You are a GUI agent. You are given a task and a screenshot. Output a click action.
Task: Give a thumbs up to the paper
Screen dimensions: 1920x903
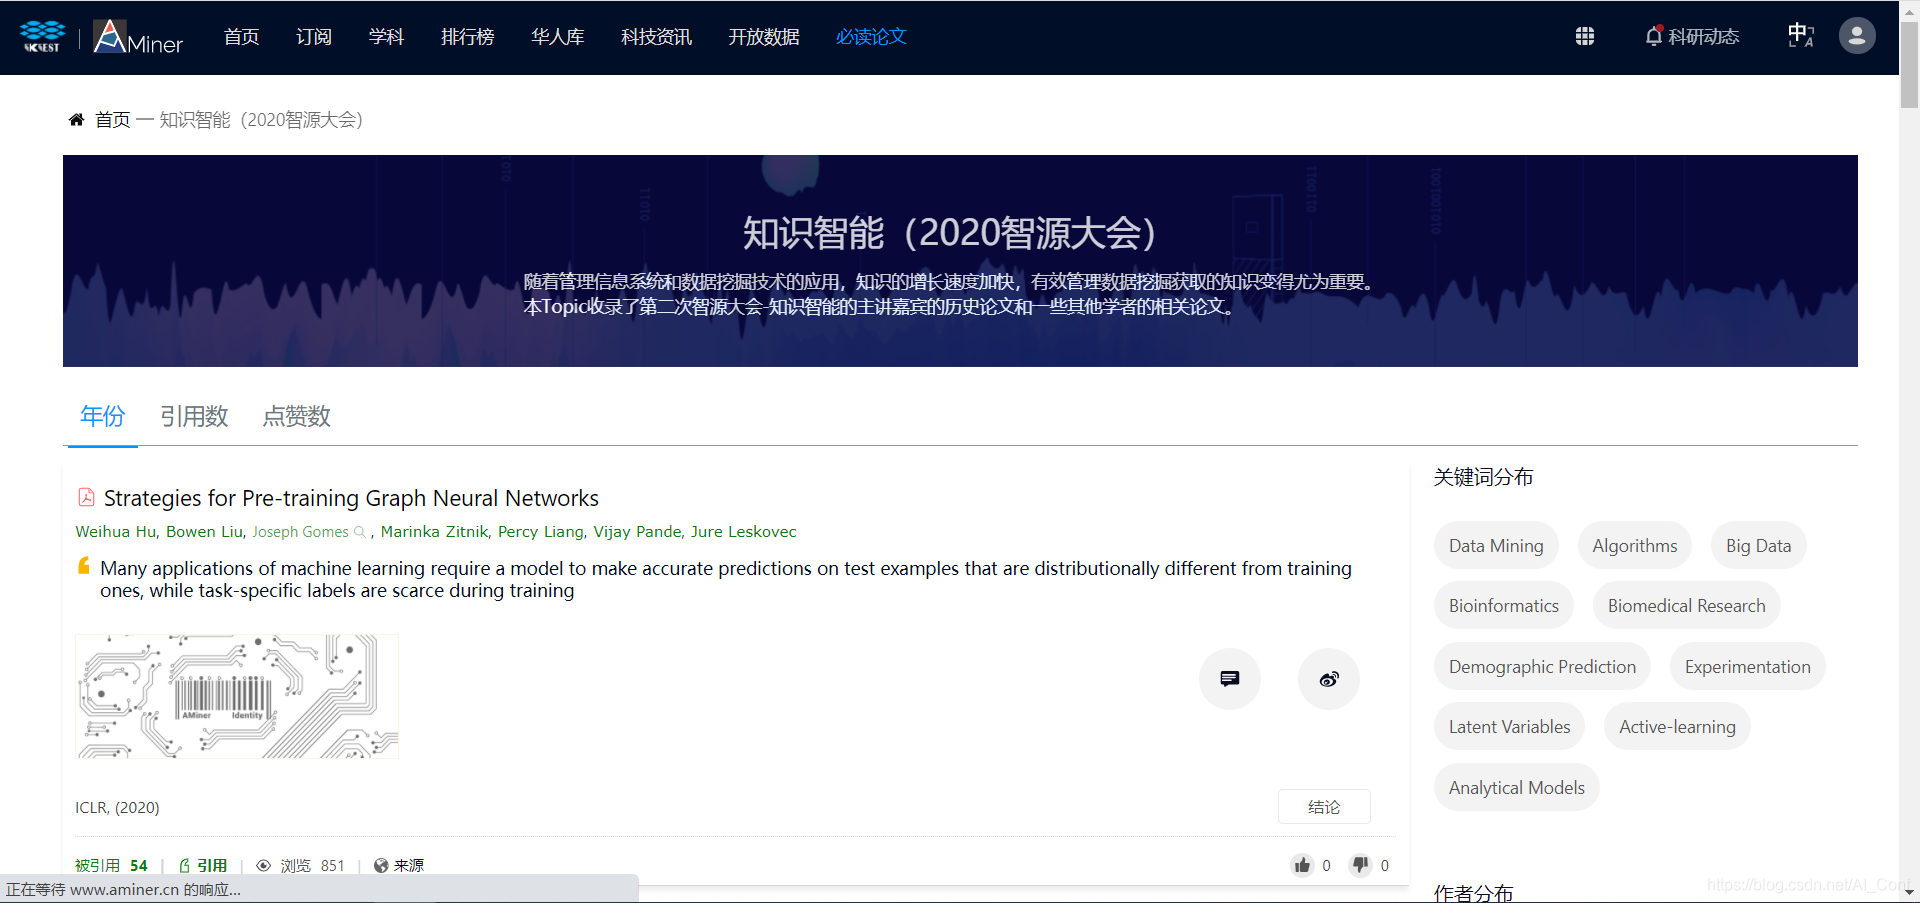[x=1301, y=865]
